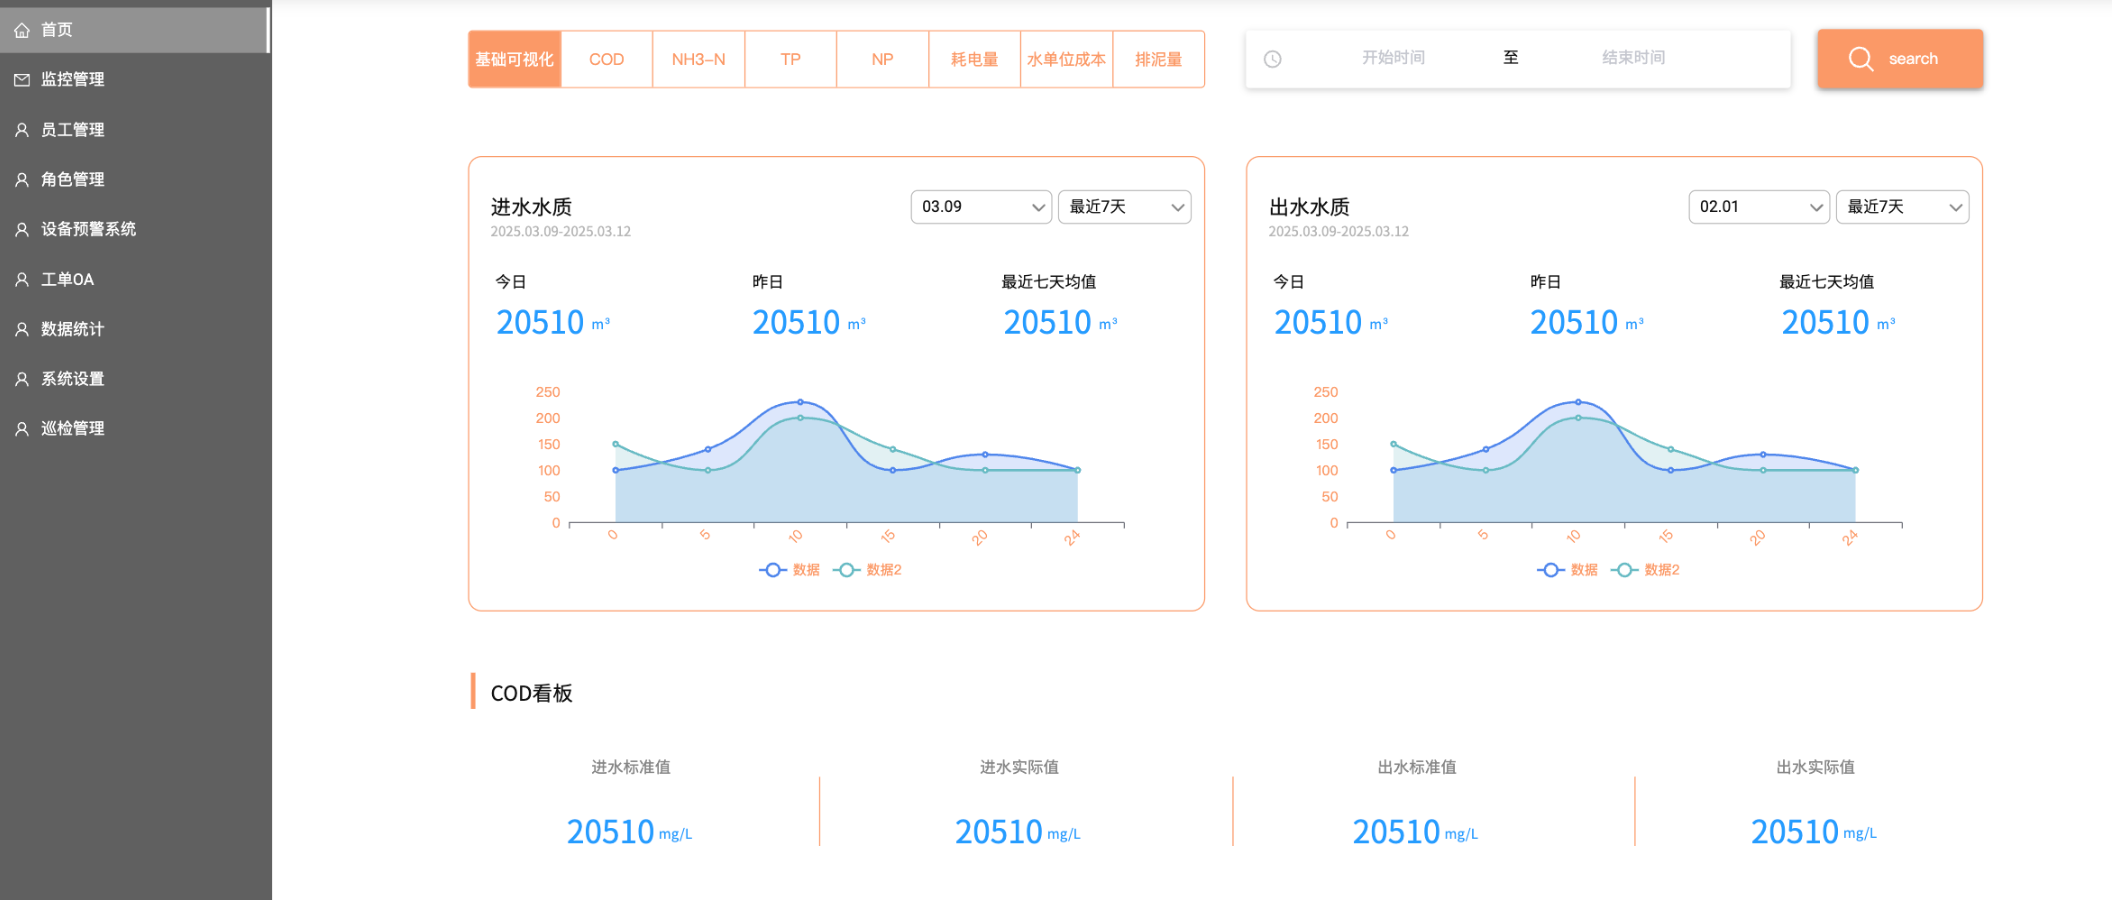
Task: Open the 02.01 date dropdown in 出水水质
Action: click(x=1758, y=207)
